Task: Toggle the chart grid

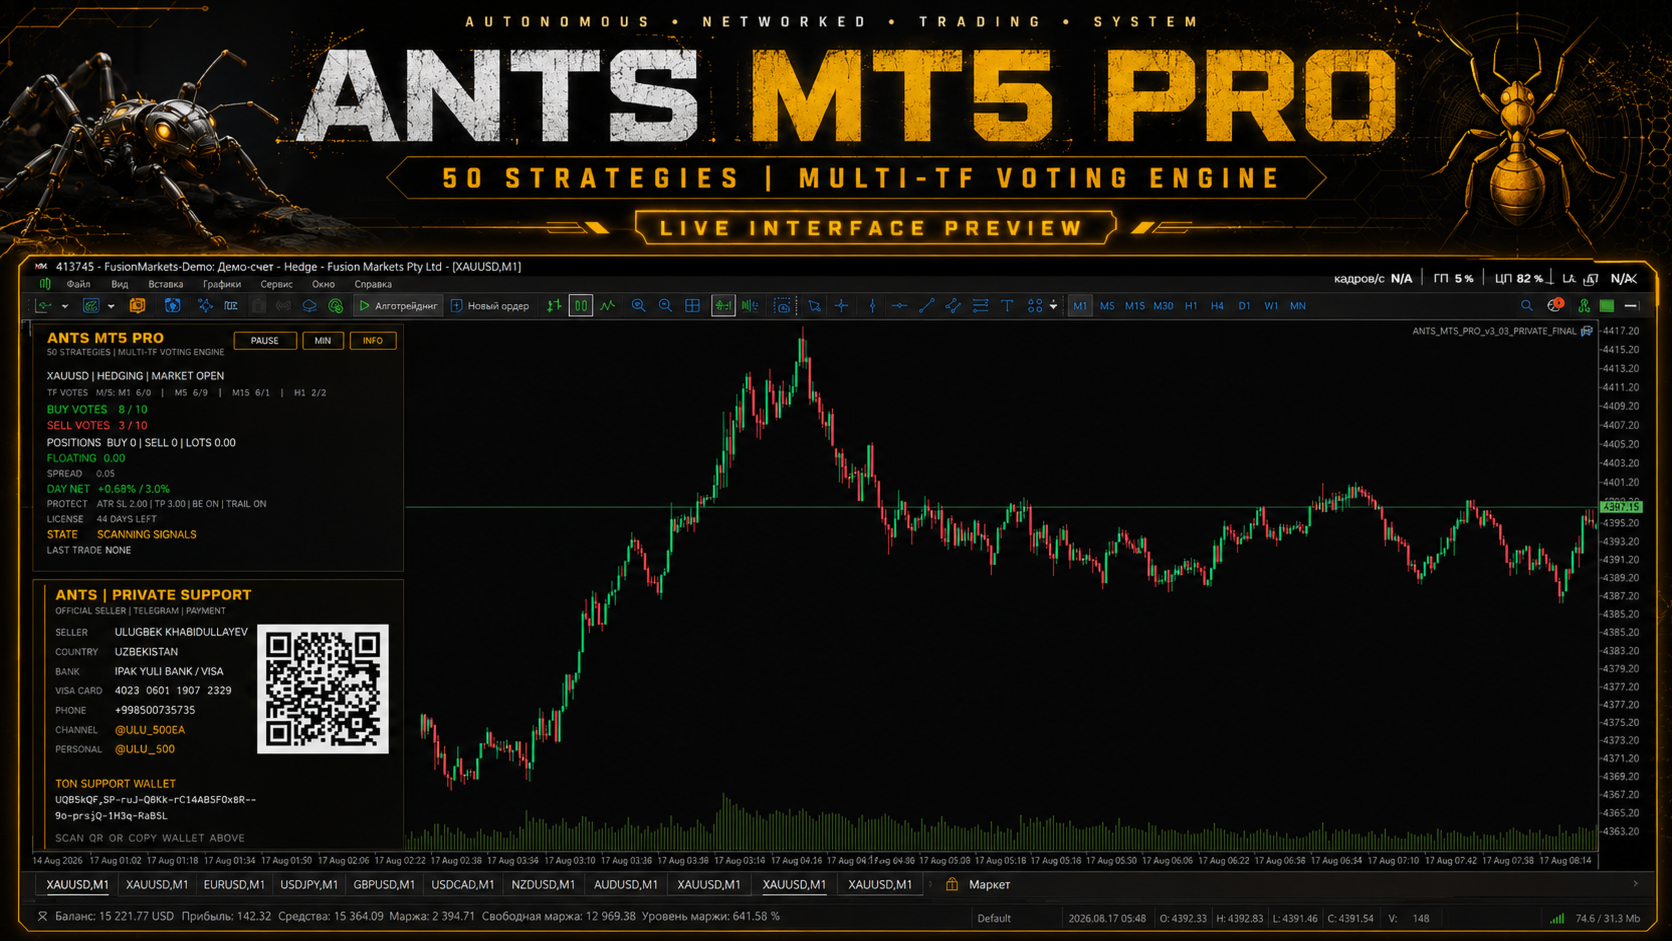Action: click(x=692, y=306)
